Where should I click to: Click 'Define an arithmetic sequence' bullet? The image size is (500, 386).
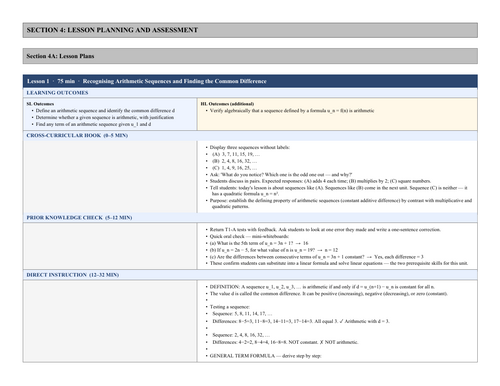[x=105, y=110]
